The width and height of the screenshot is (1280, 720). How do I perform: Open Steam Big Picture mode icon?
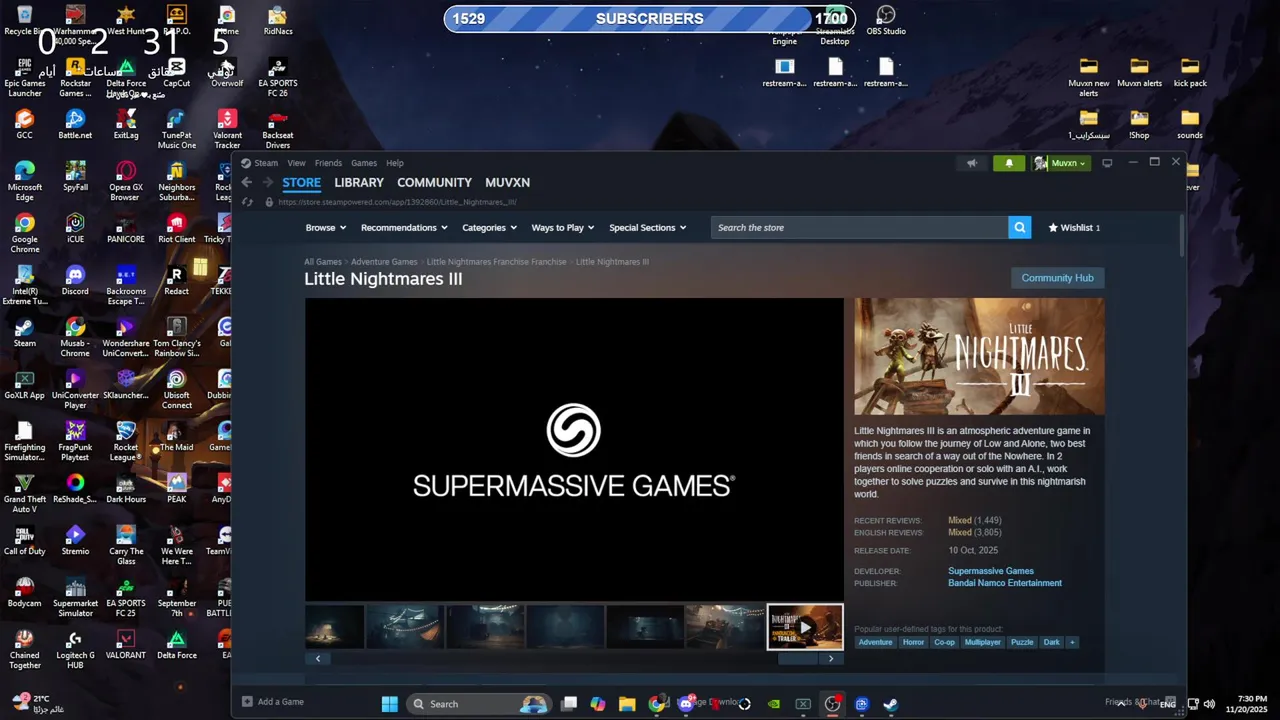1107,163
